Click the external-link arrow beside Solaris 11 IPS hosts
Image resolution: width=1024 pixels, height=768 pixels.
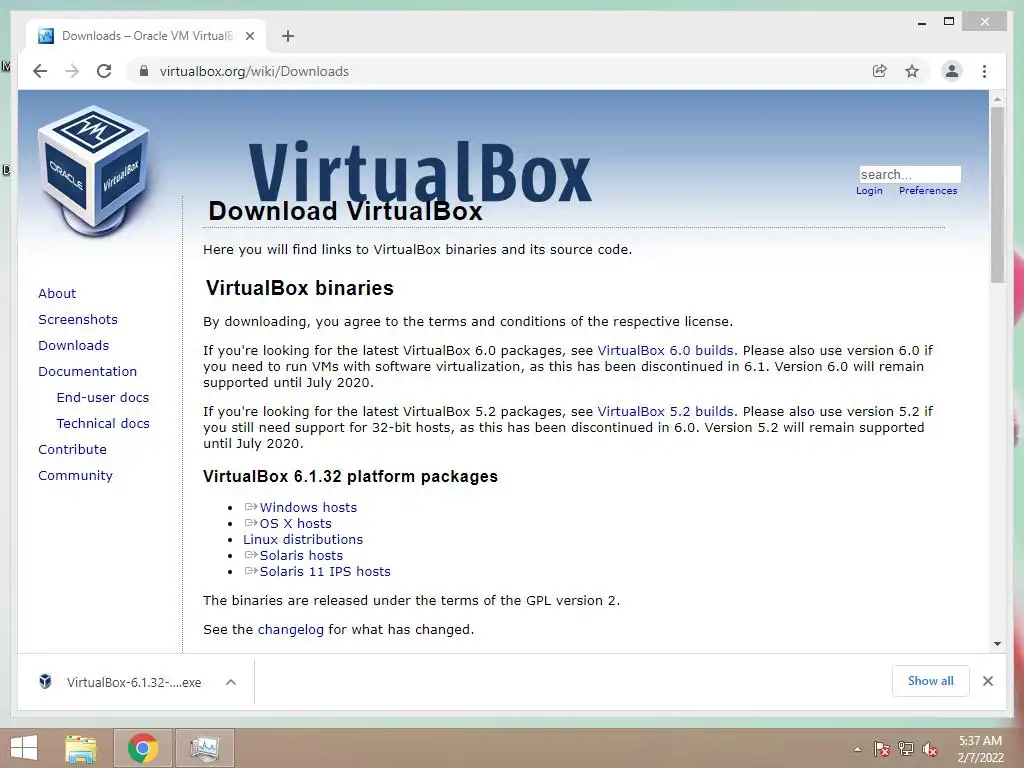(251, 571)
